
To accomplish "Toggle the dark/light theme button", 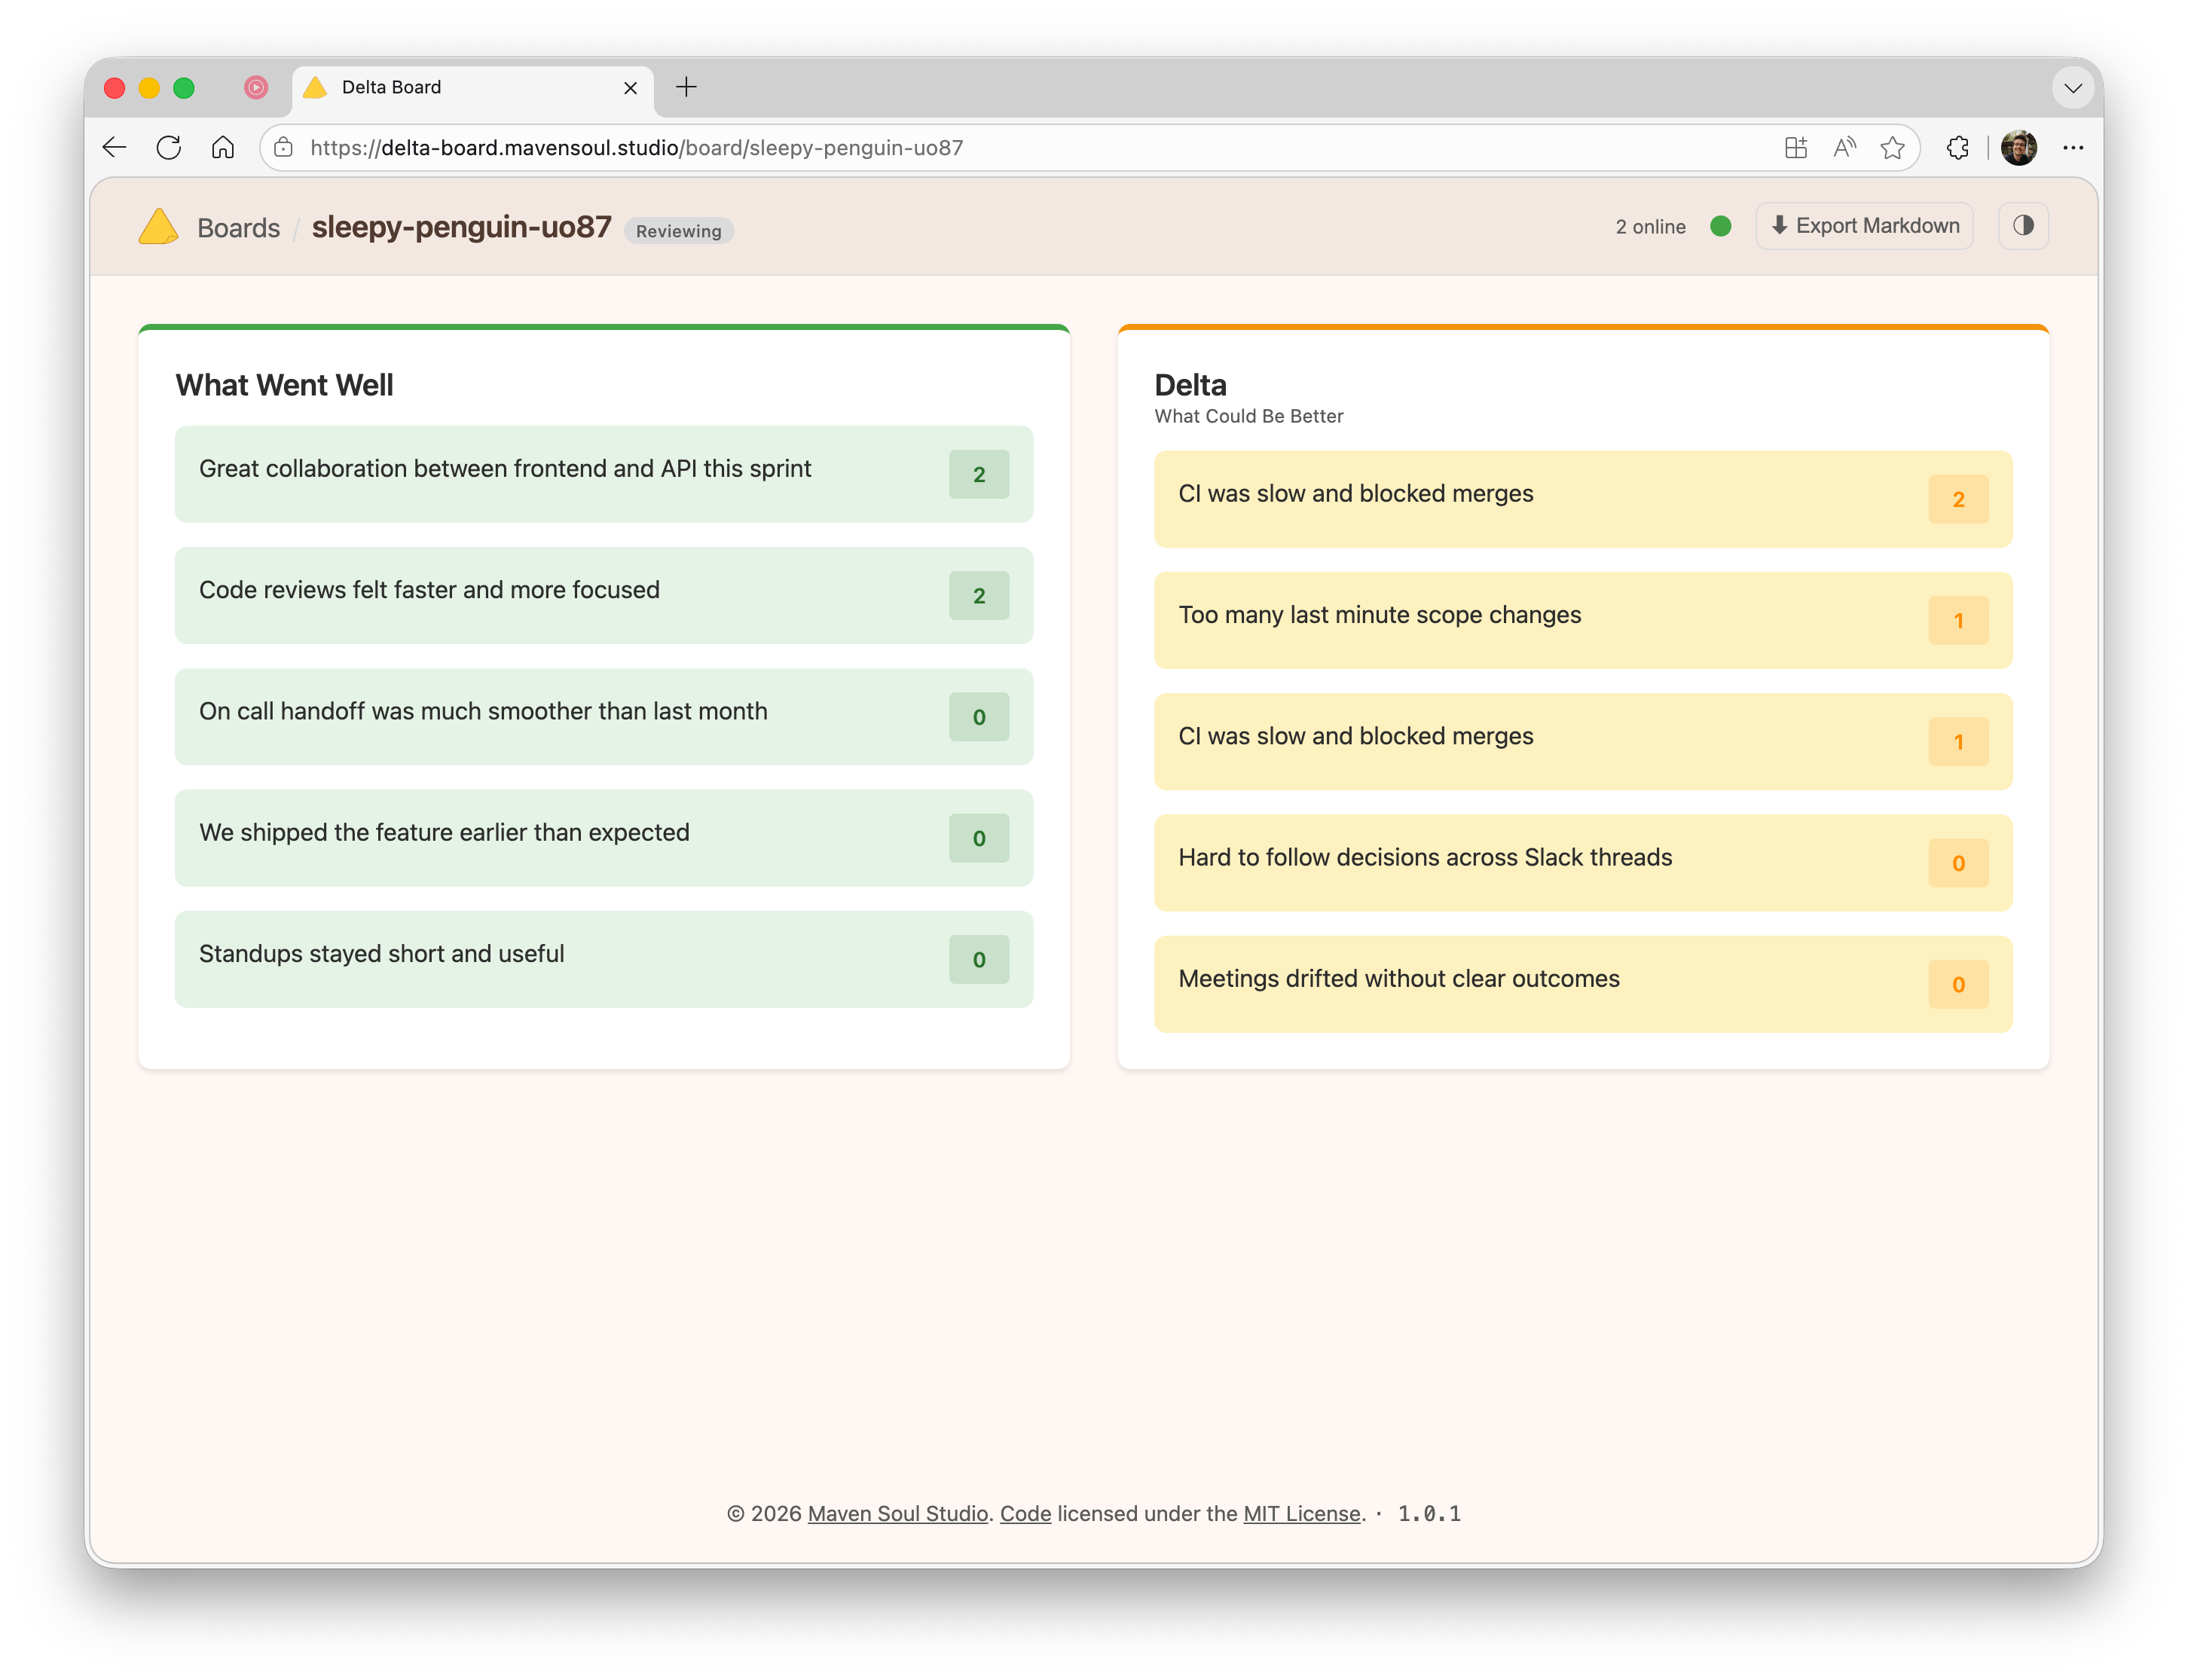I will click(2023, 226).
